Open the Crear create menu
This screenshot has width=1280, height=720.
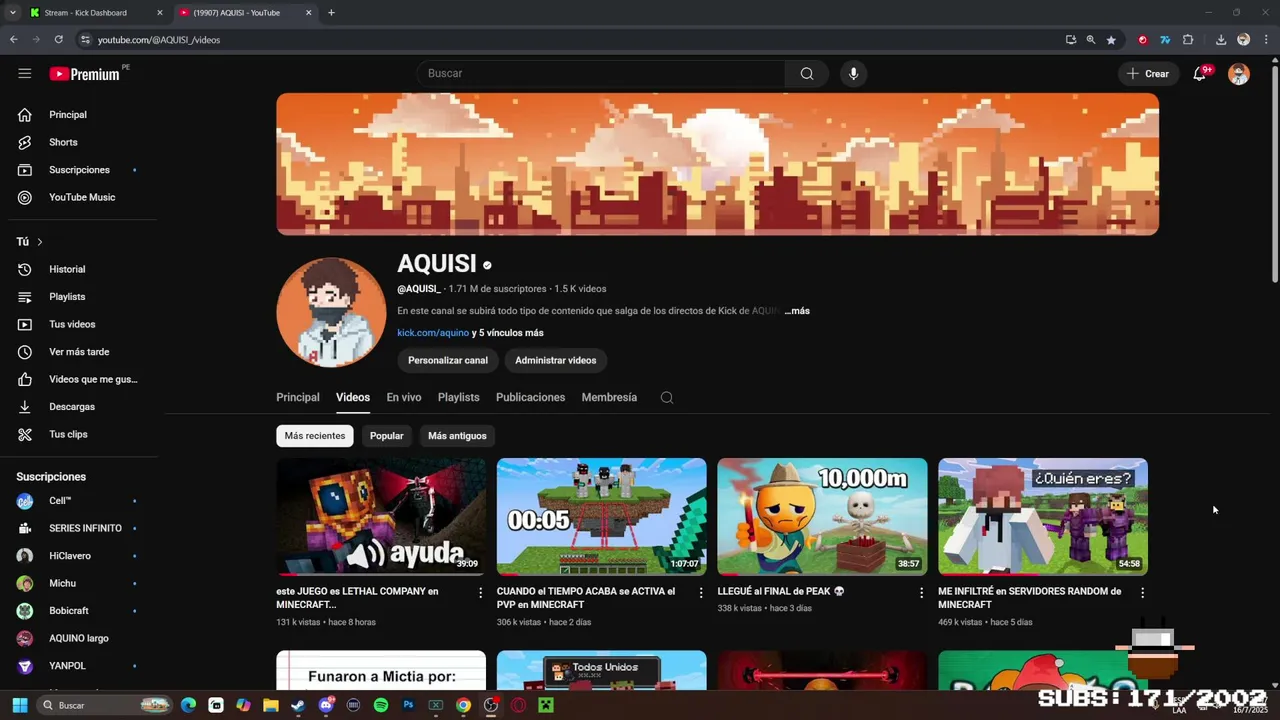1147,74
